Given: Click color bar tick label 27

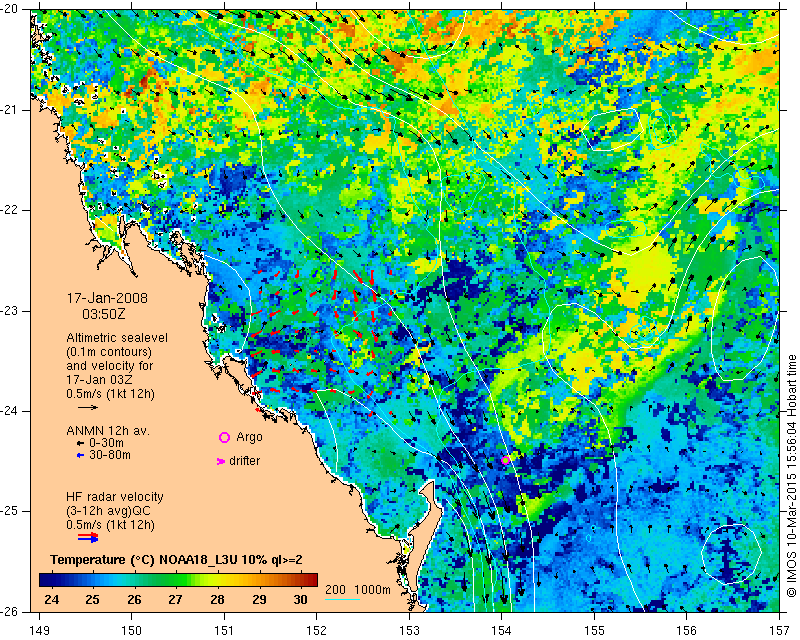Looking at the screenshot, I should point(176,599).
